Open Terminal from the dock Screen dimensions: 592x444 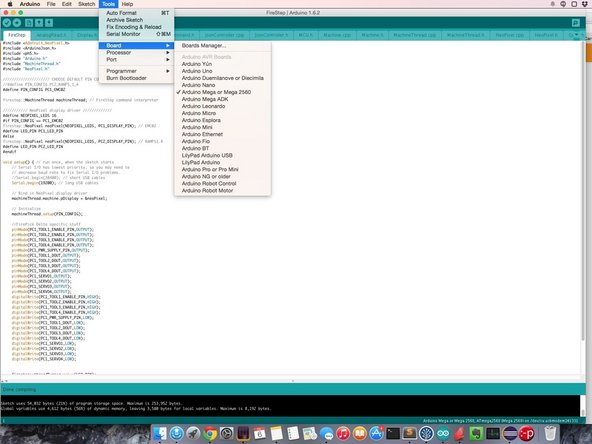point(393,433)
